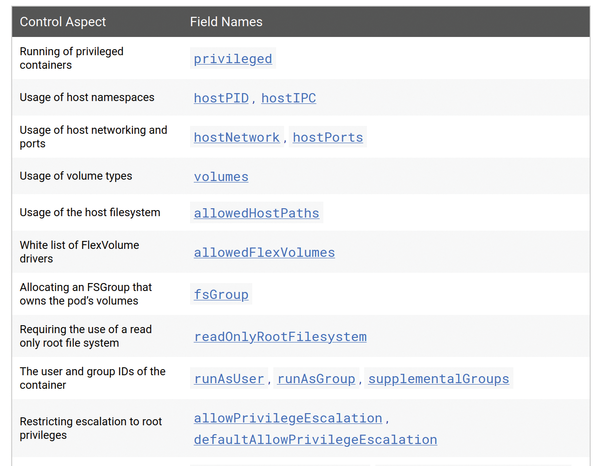This screenshot has height=466, width=600.
Task: Follow the readOnlyRootFilesystem link
Action: click(x=280, y=337)
